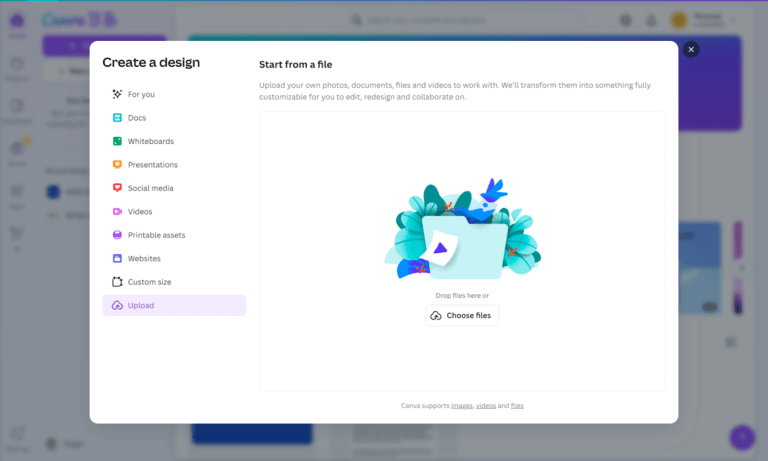Close the Create a design dialog
Screen dimensions: 768x461
pyautogui.click(x=691, y=49)
